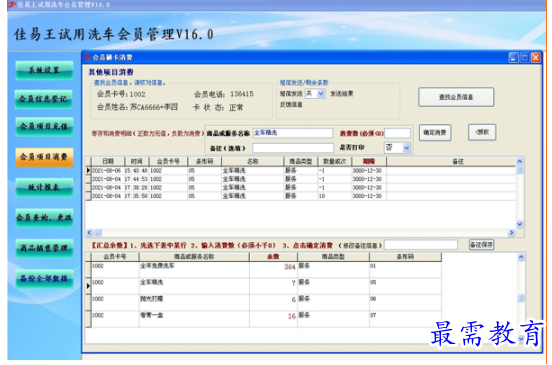Click the balance table vertical scrollbar thumb
Image resolution: width=552 pixels, height=365 pixels.
pyautogui.click(x=521, y=298)
